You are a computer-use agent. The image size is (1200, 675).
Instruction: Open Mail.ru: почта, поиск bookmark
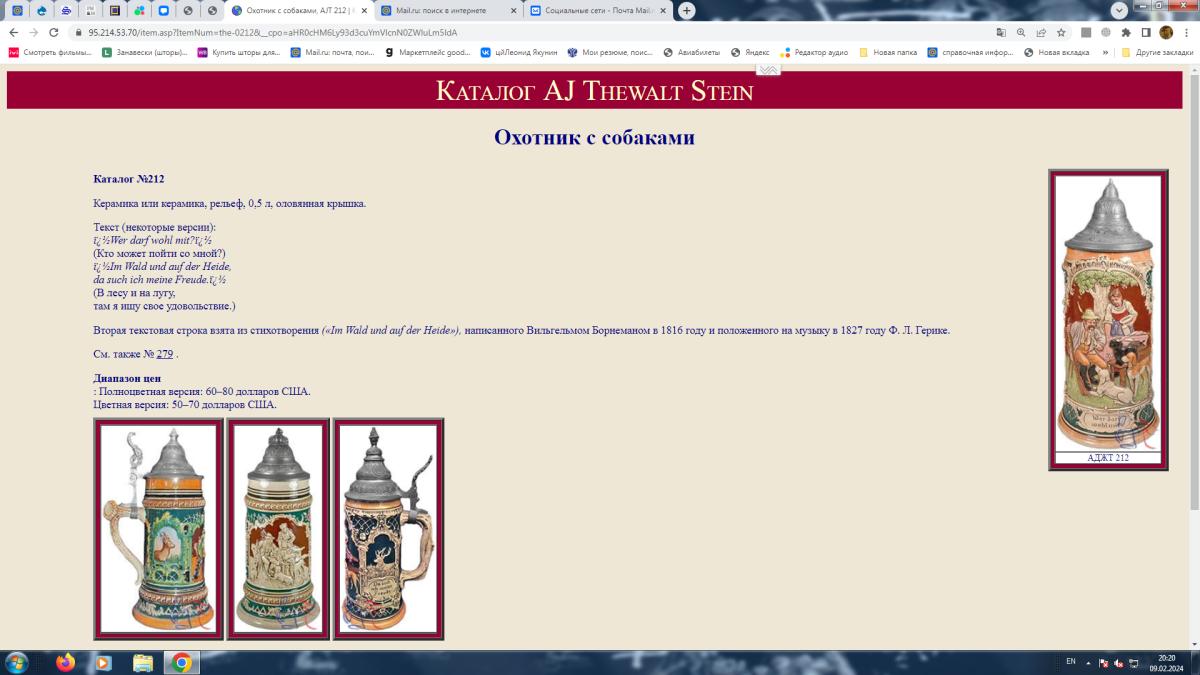(333, 52)
